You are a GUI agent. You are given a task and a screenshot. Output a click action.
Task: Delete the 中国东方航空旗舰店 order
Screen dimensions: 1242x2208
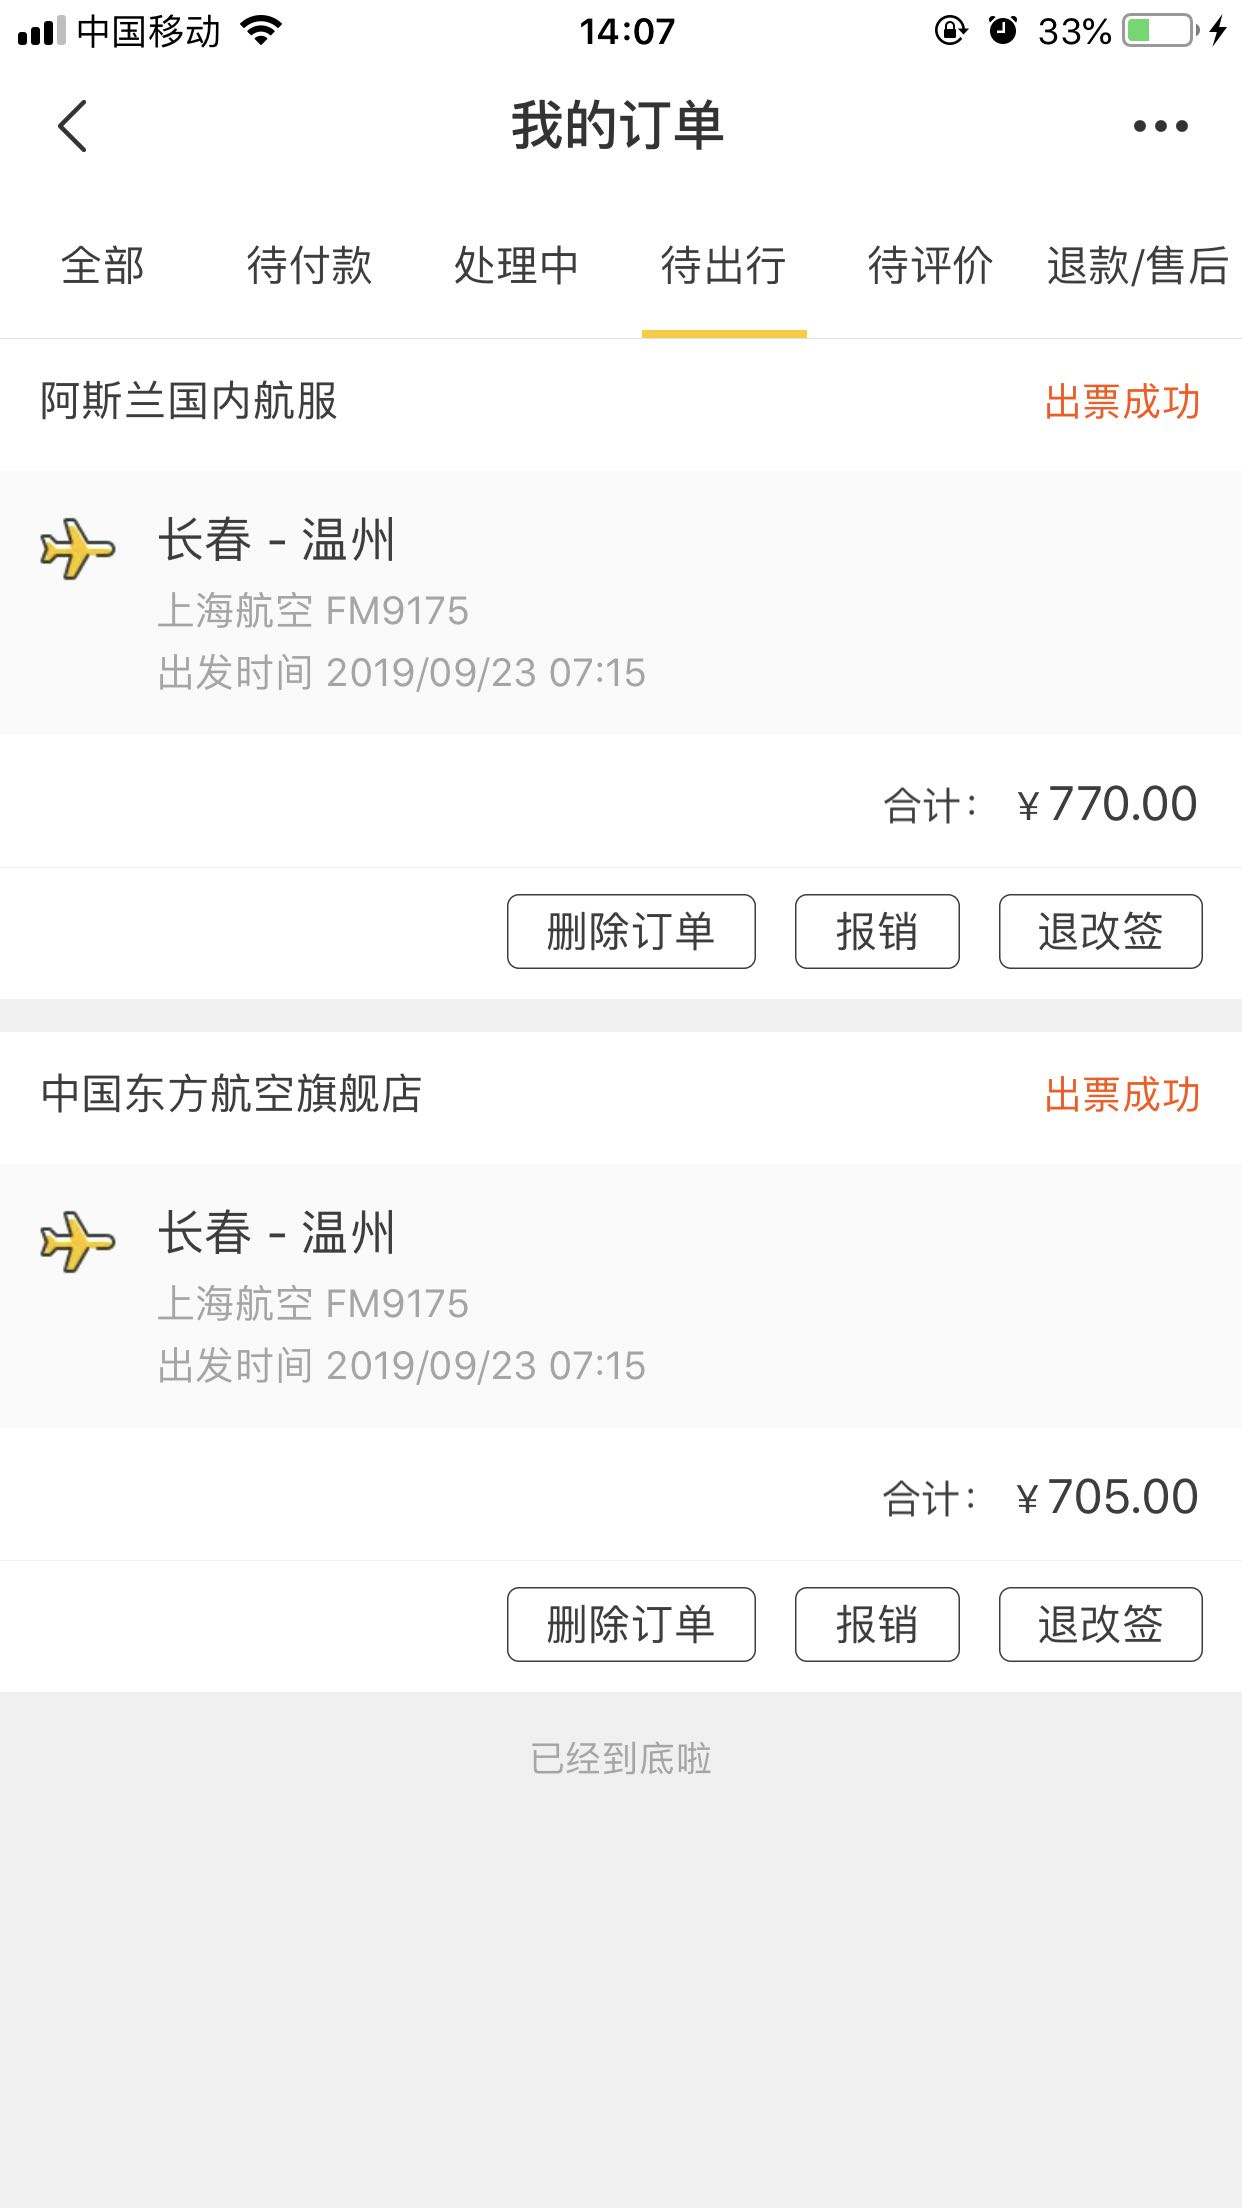(631, 1624)
